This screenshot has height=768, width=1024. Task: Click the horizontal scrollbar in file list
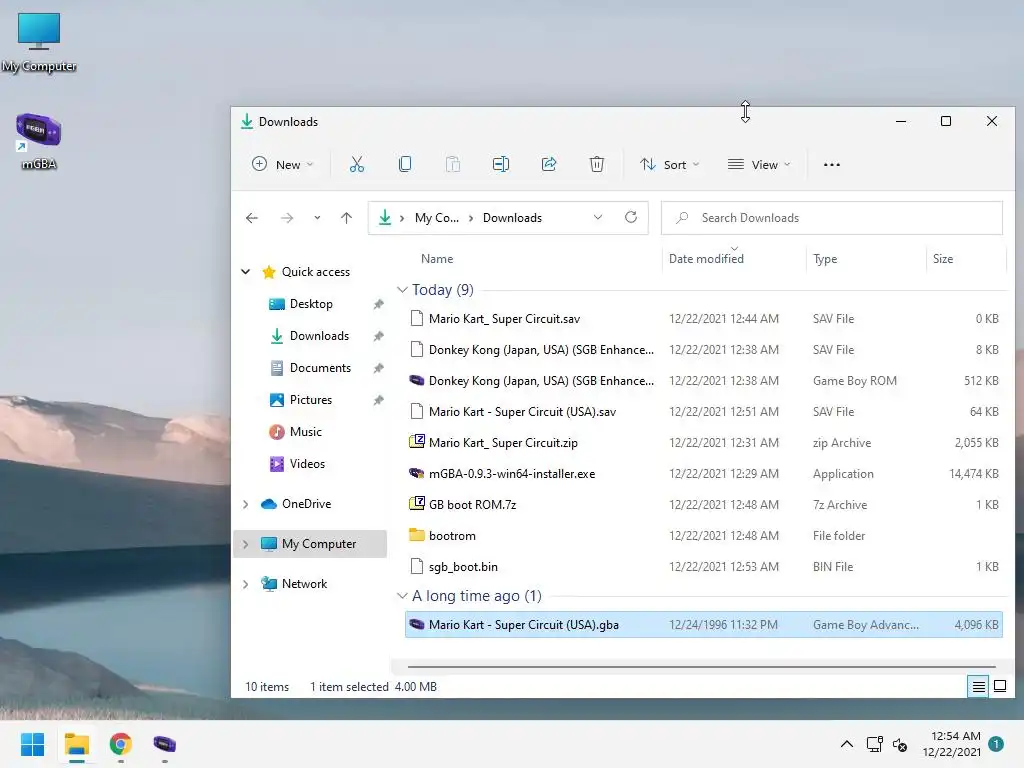701,667
